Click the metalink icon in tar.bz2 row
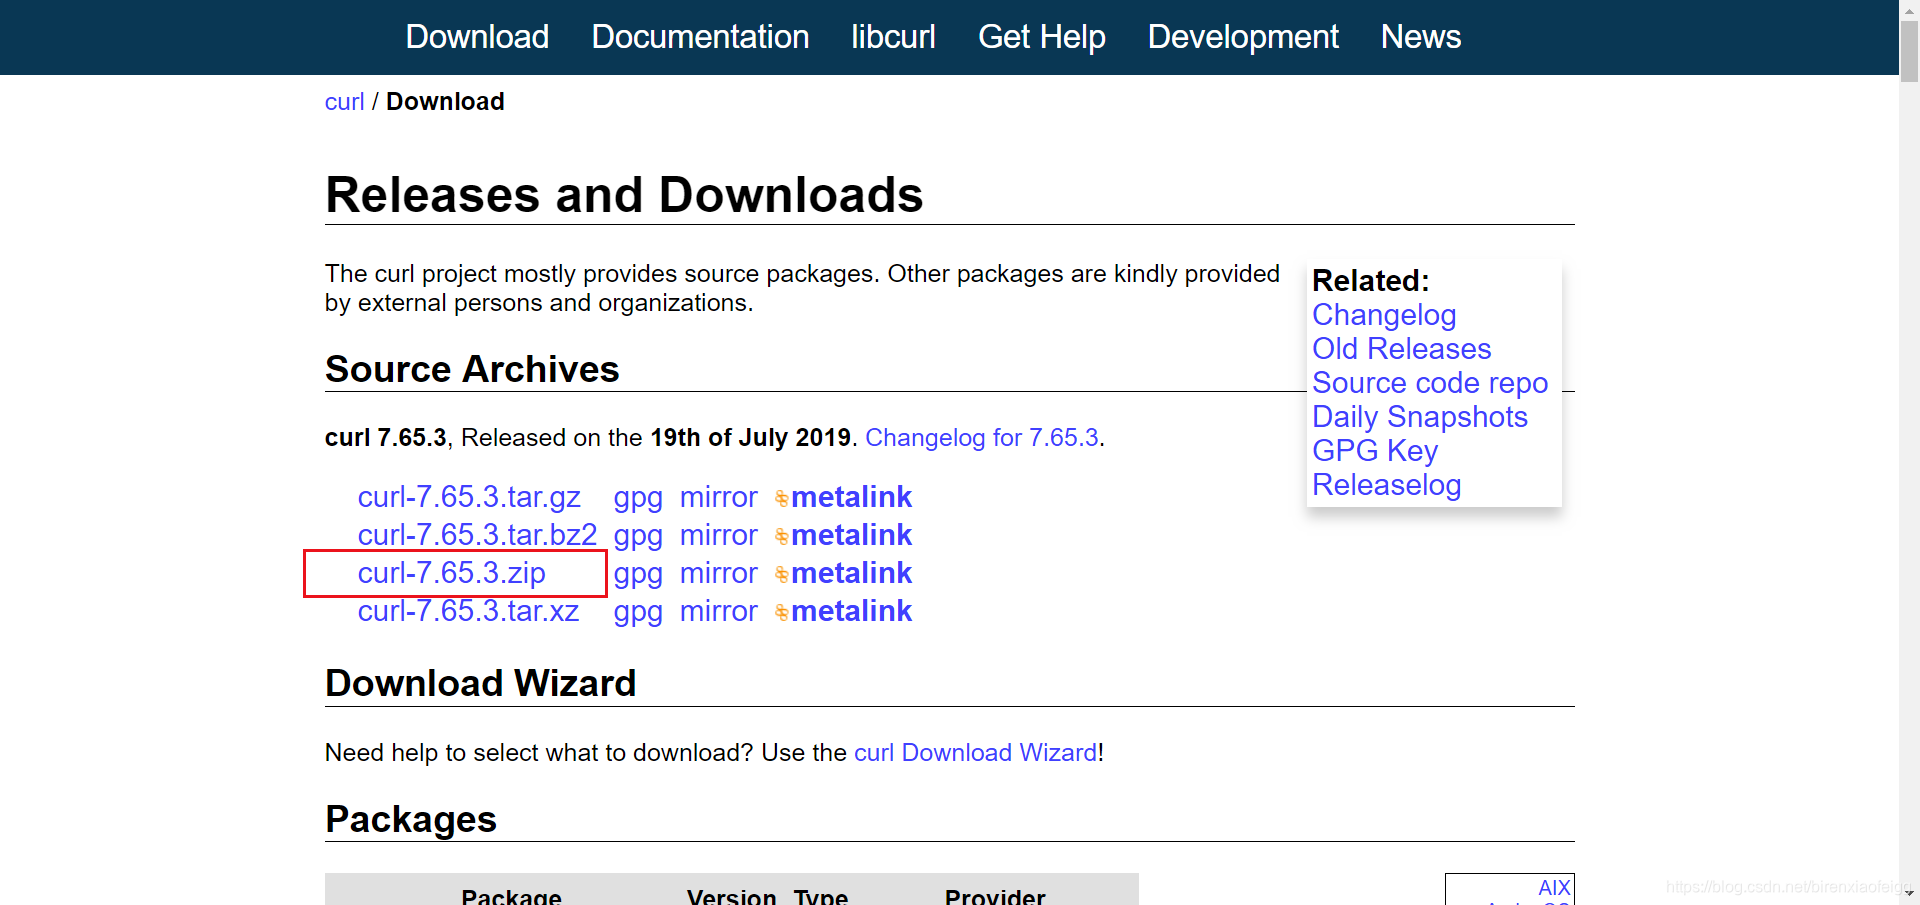Screen dimensions: 1920x905 782,536
